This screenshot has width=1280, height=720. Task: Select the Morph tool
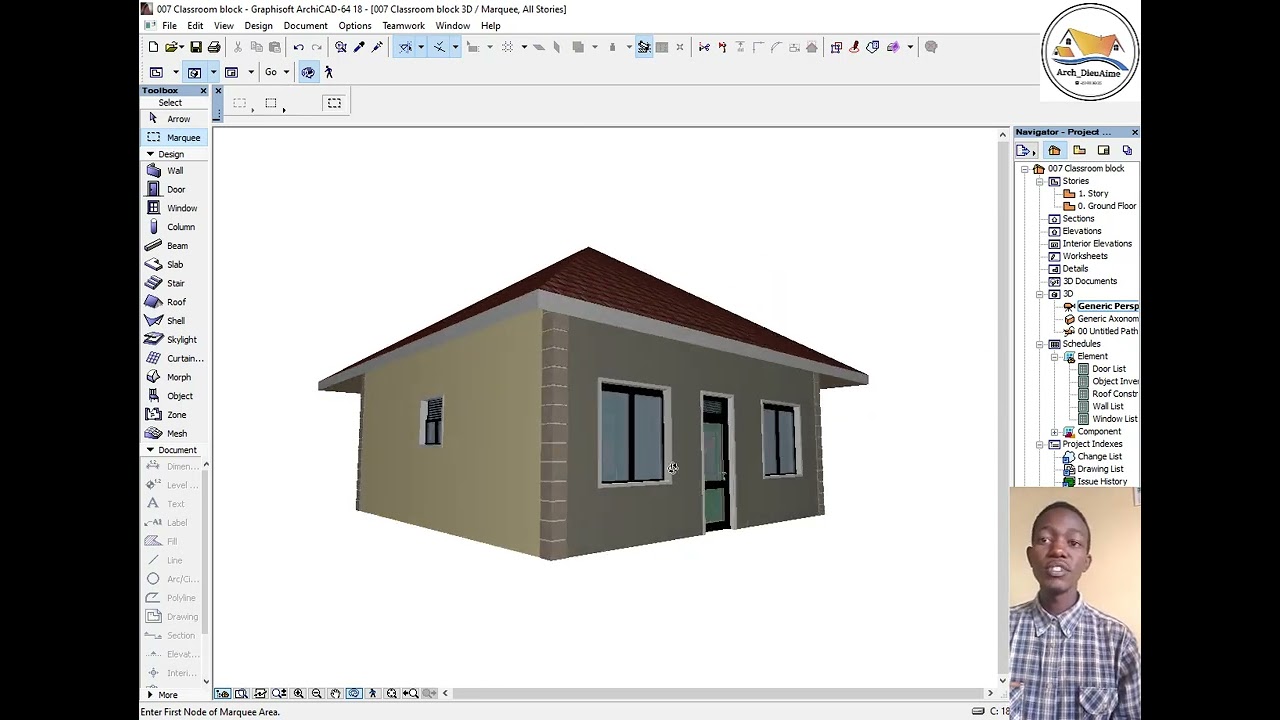[x=175, y=377]
